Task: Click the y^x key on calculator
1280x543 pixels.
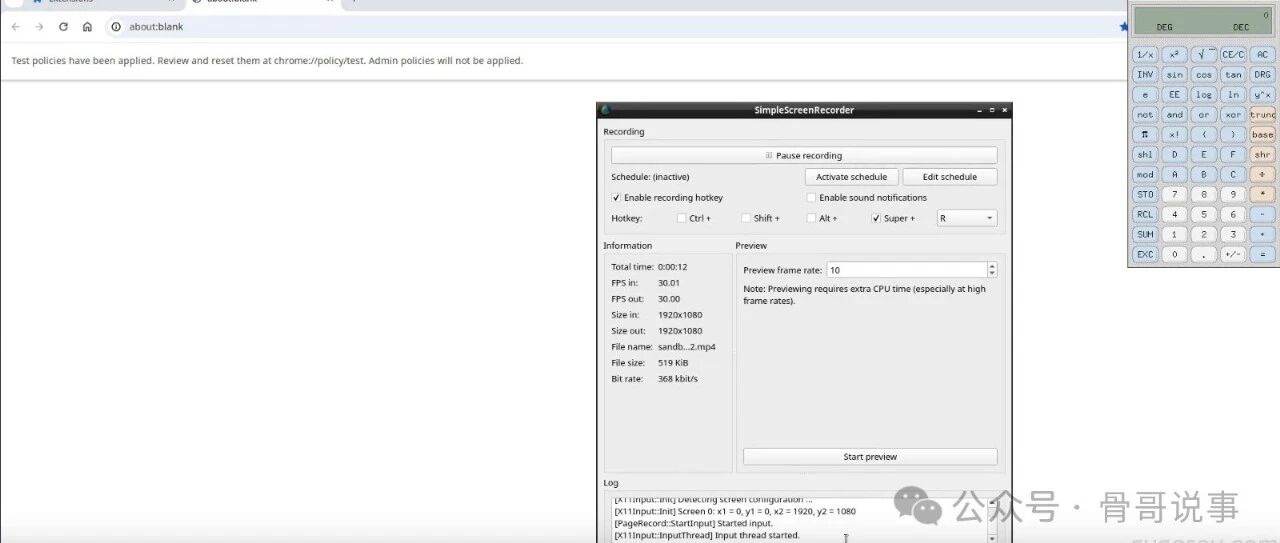Action: 1262,94
